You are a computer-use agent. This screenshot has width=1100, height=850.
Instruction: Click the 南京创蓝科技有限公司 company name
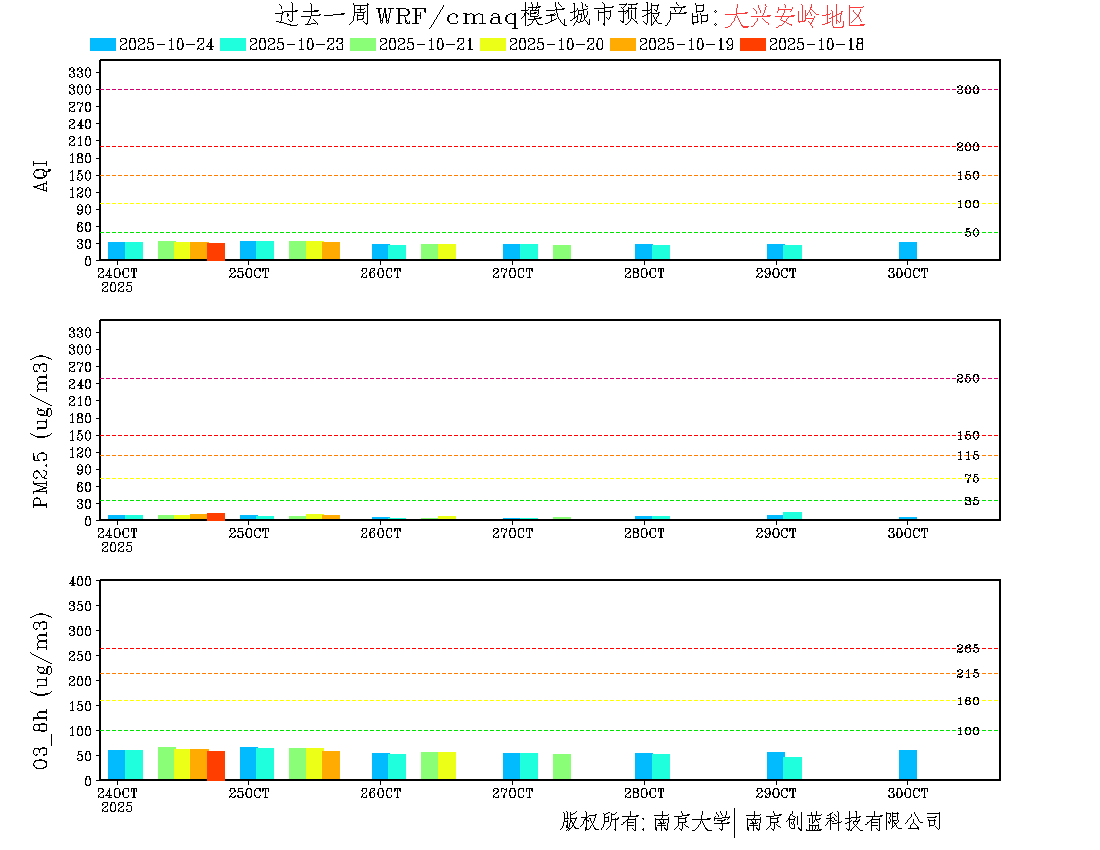[x=843, y=822]
